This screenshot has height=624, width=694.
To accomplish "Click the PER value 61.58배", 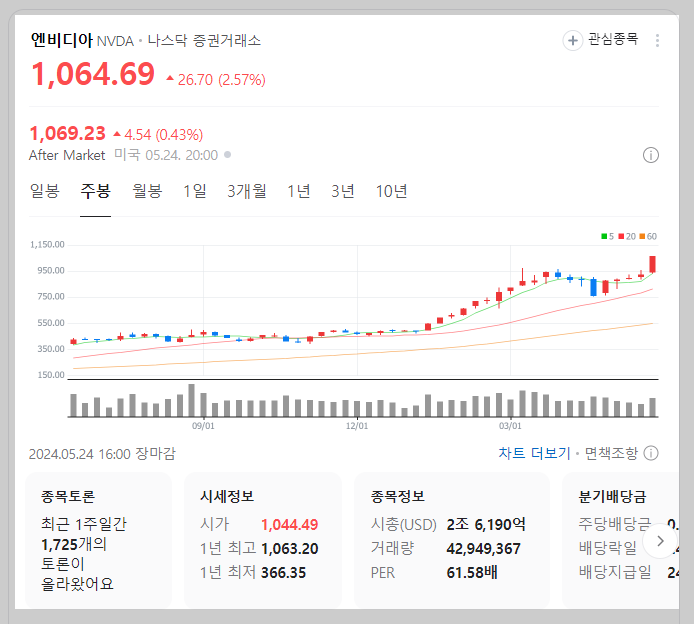I will (x=472, y=573).
